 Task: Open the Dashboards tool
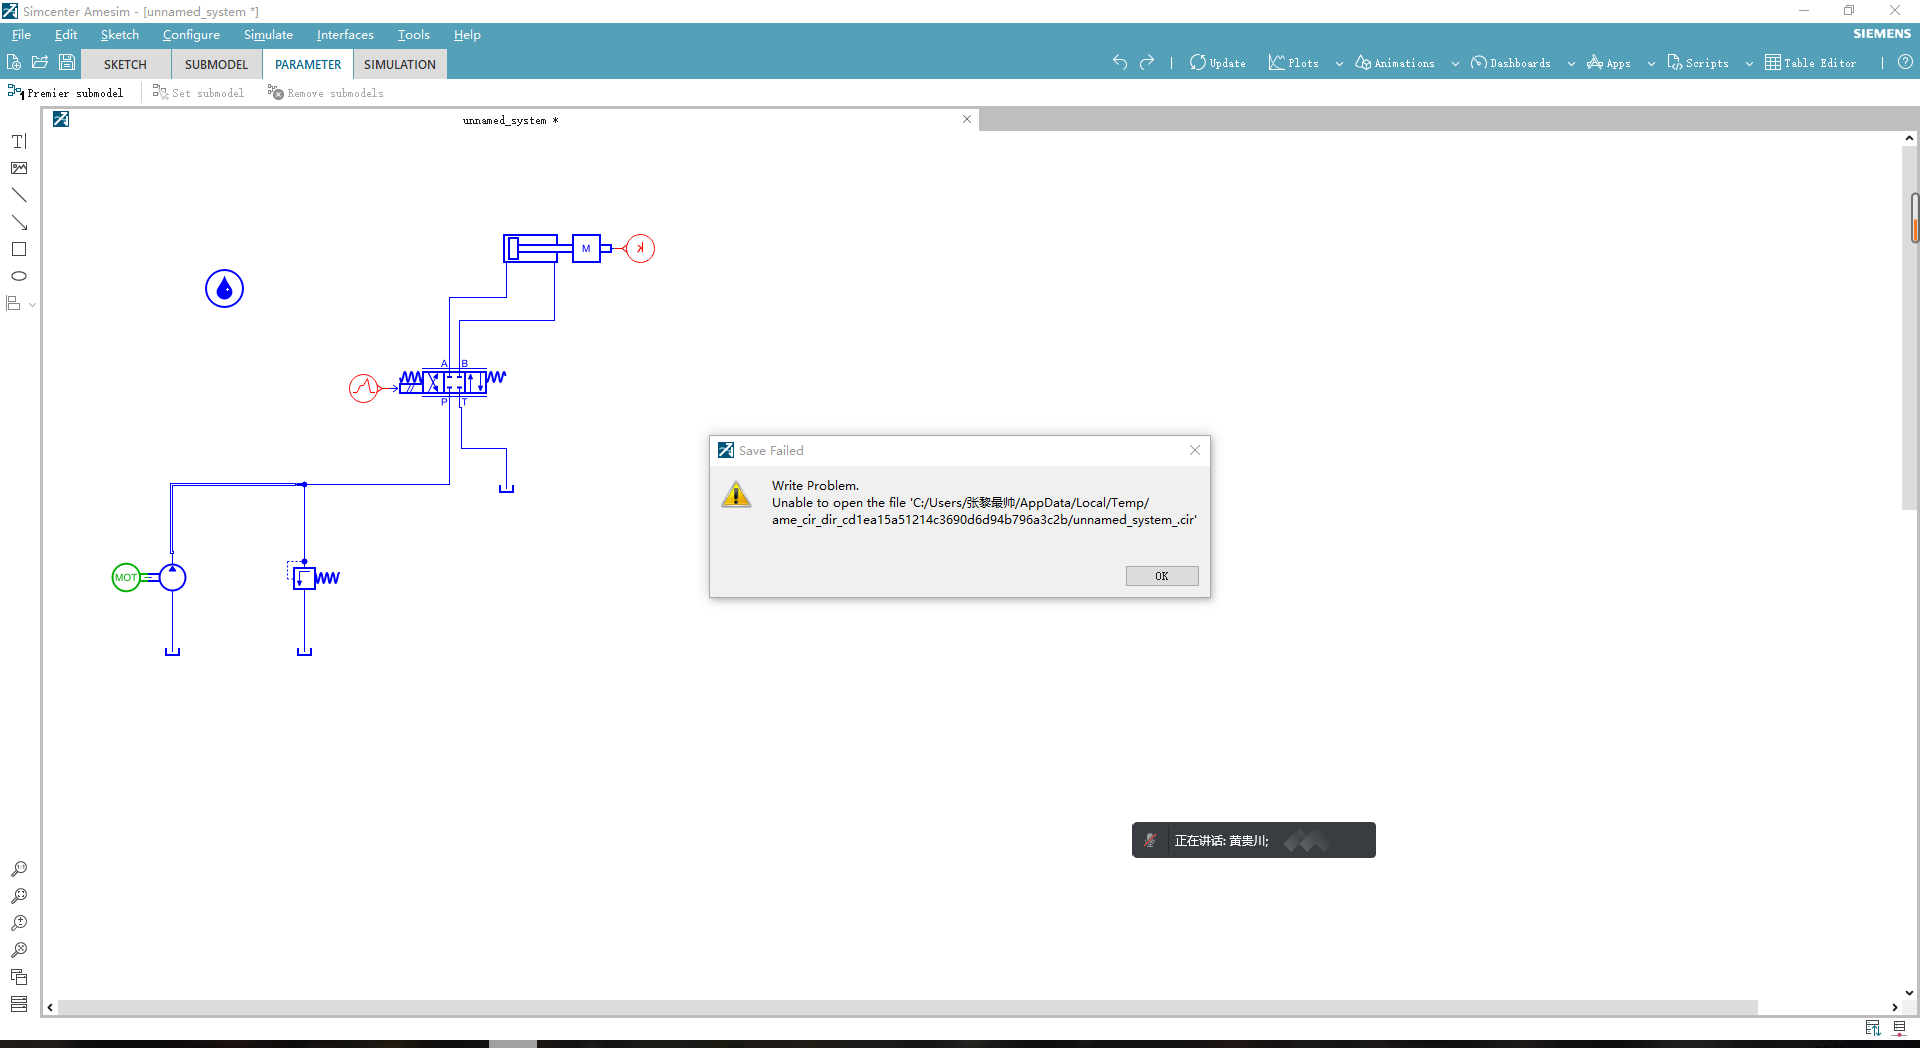1510,63
